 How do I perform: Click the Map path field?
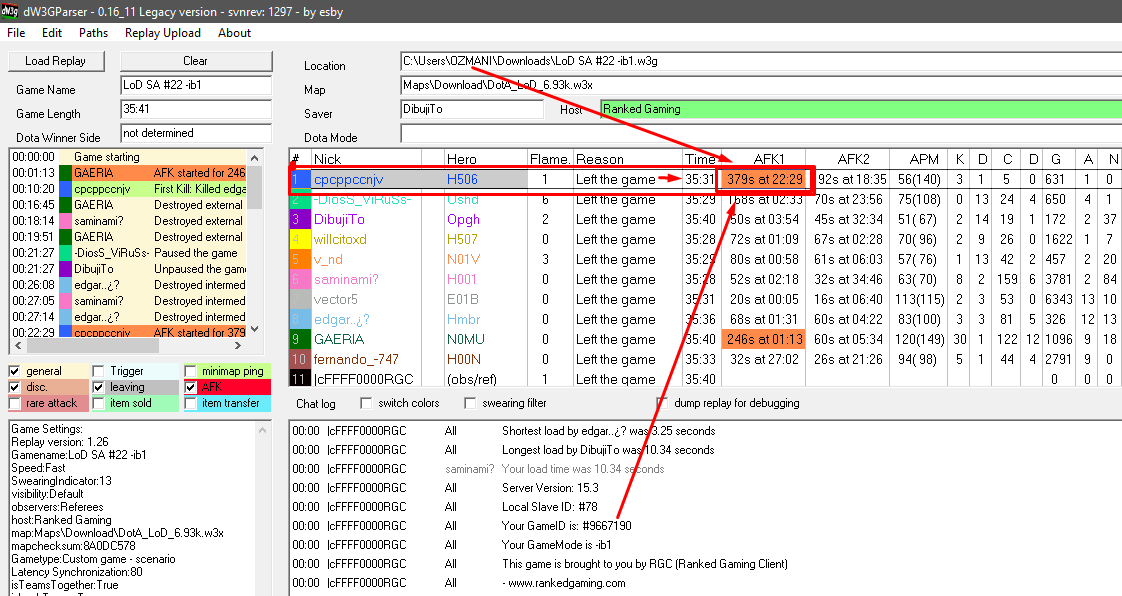(x=761, y=85)
